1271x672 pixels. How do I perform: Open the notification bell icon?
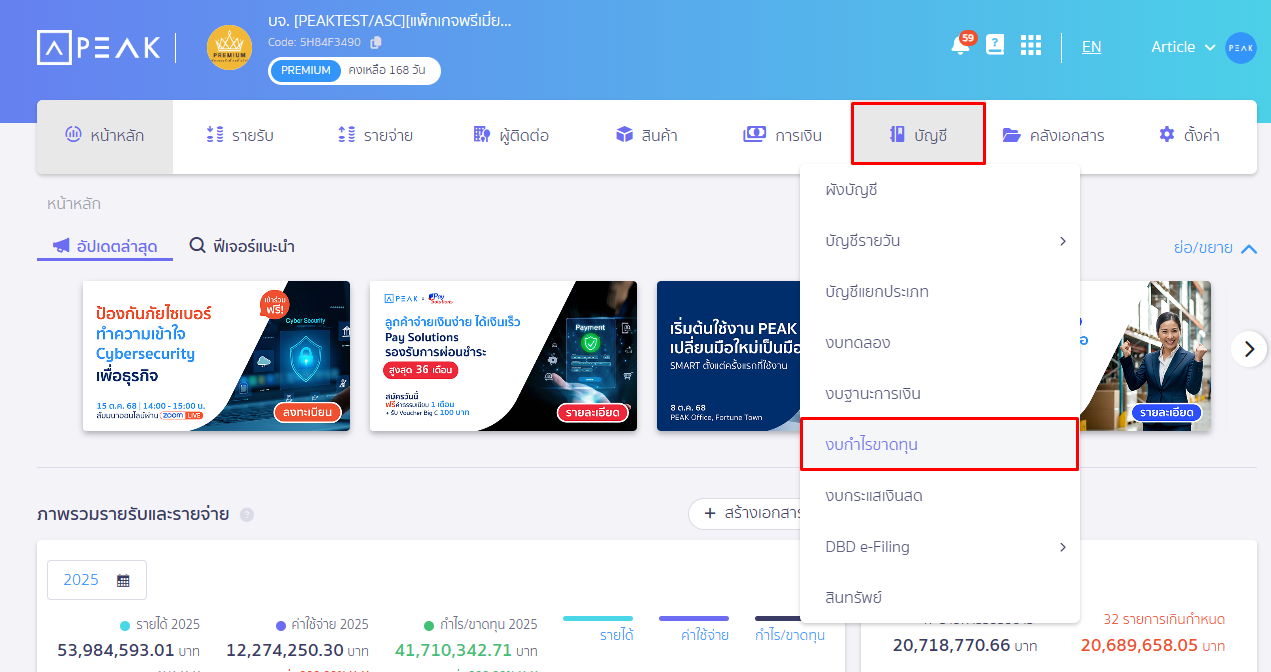960,46
